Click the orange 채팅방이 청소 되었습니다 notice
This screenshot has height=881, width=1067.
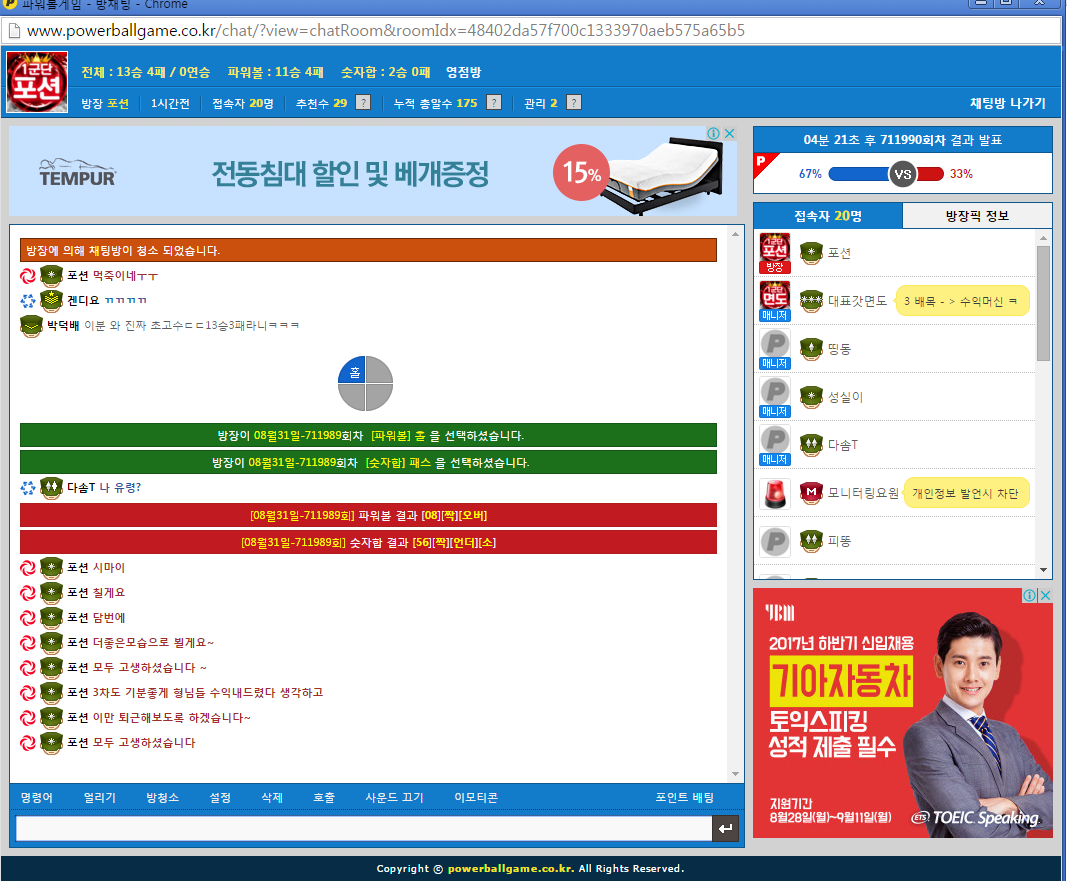pos(368,250)
